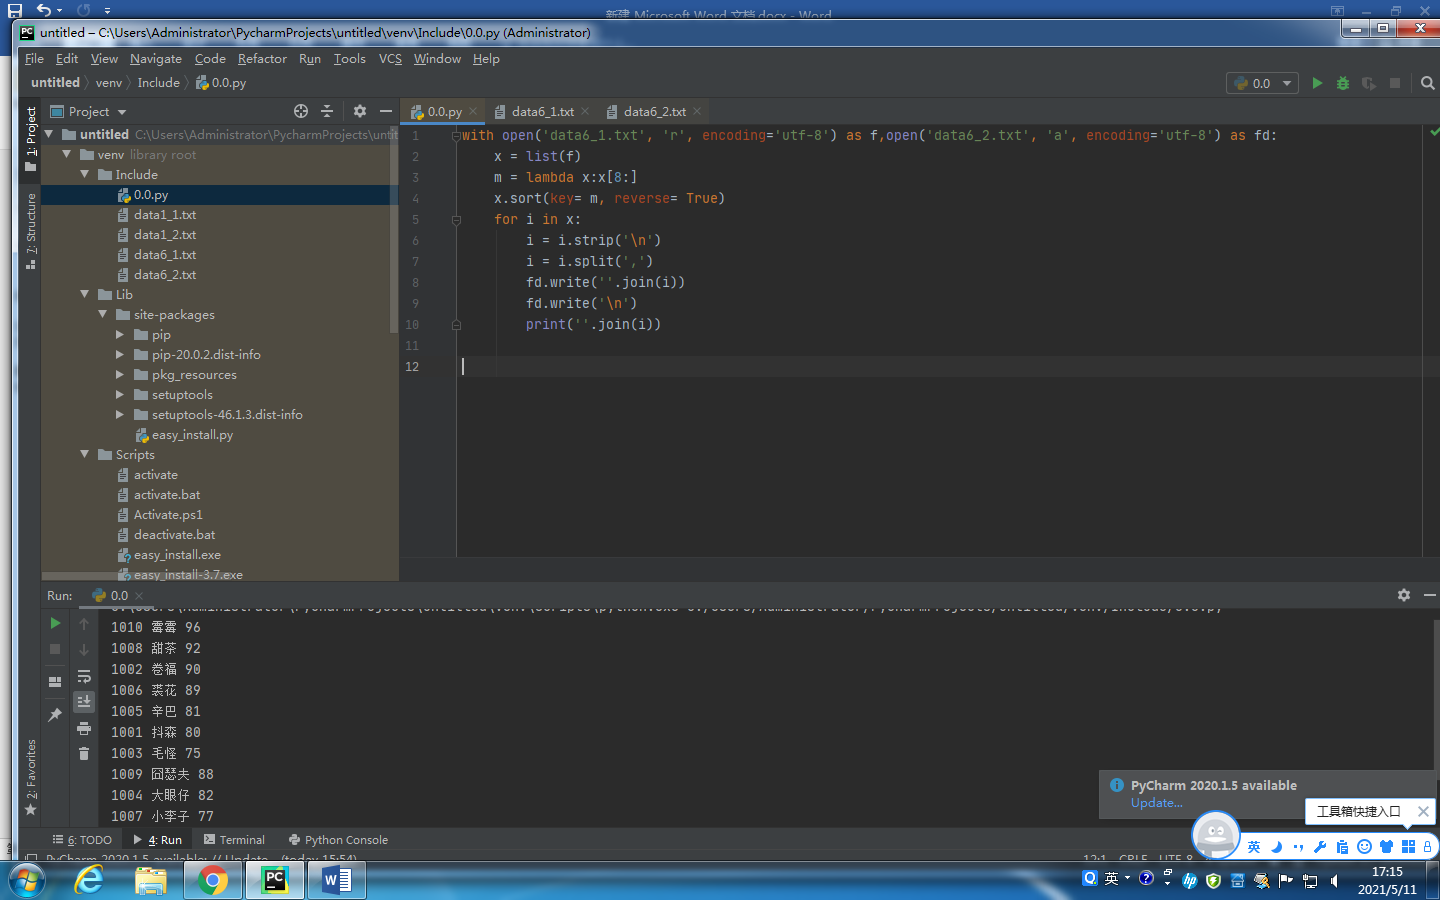This screenshot has width=1440, height=900.
Task: Open the Terminal tool window
Action: [235, 840]
